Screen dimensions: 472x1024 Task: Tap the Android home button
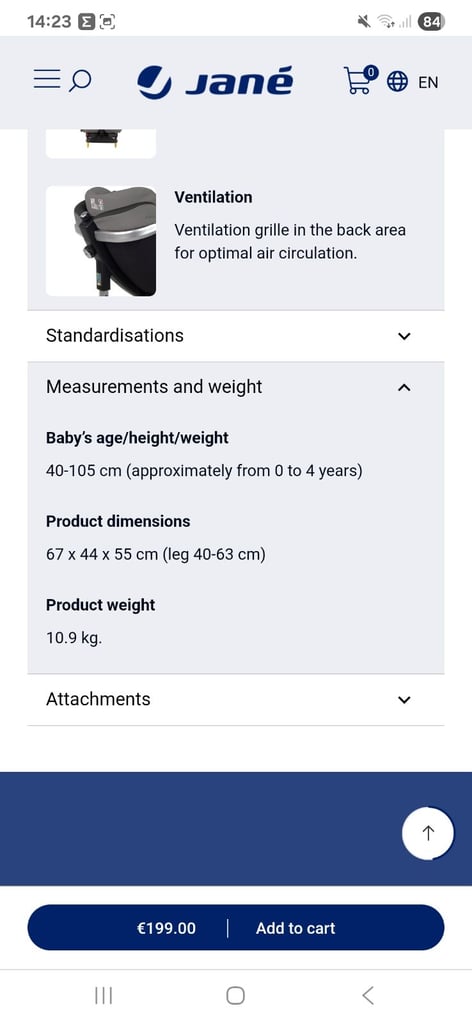[x=236, y=995]
